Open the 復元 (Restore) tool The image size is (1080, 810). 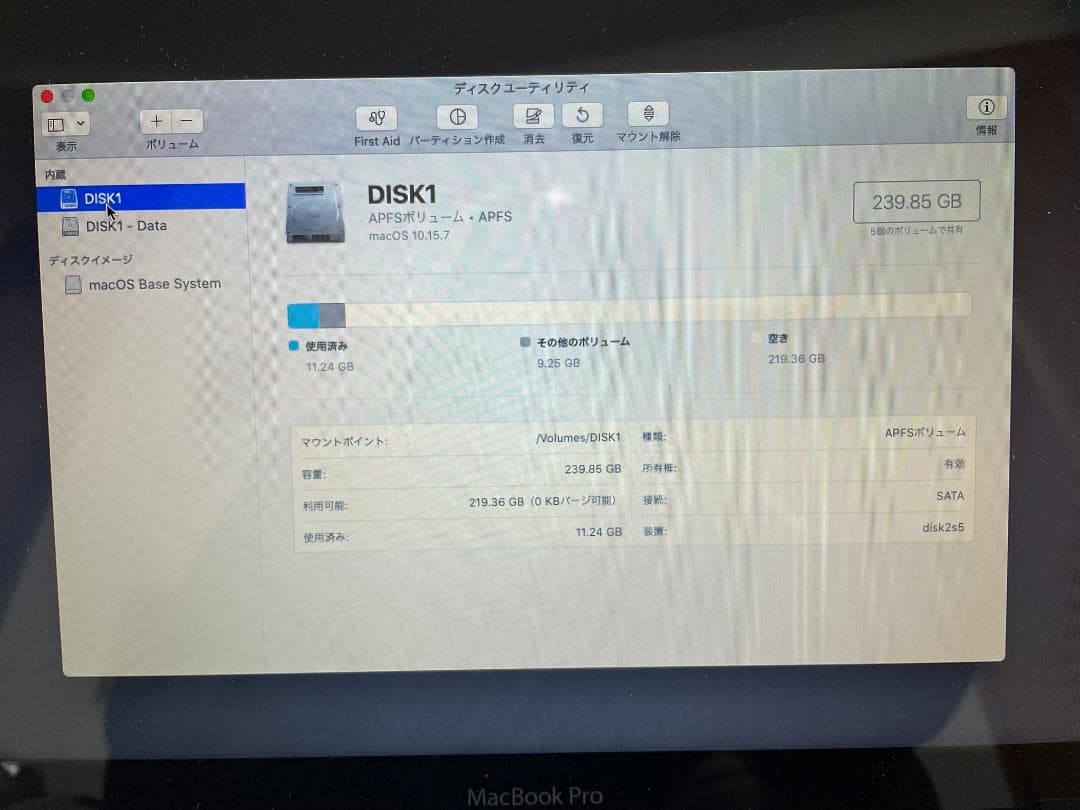[583, 117]
